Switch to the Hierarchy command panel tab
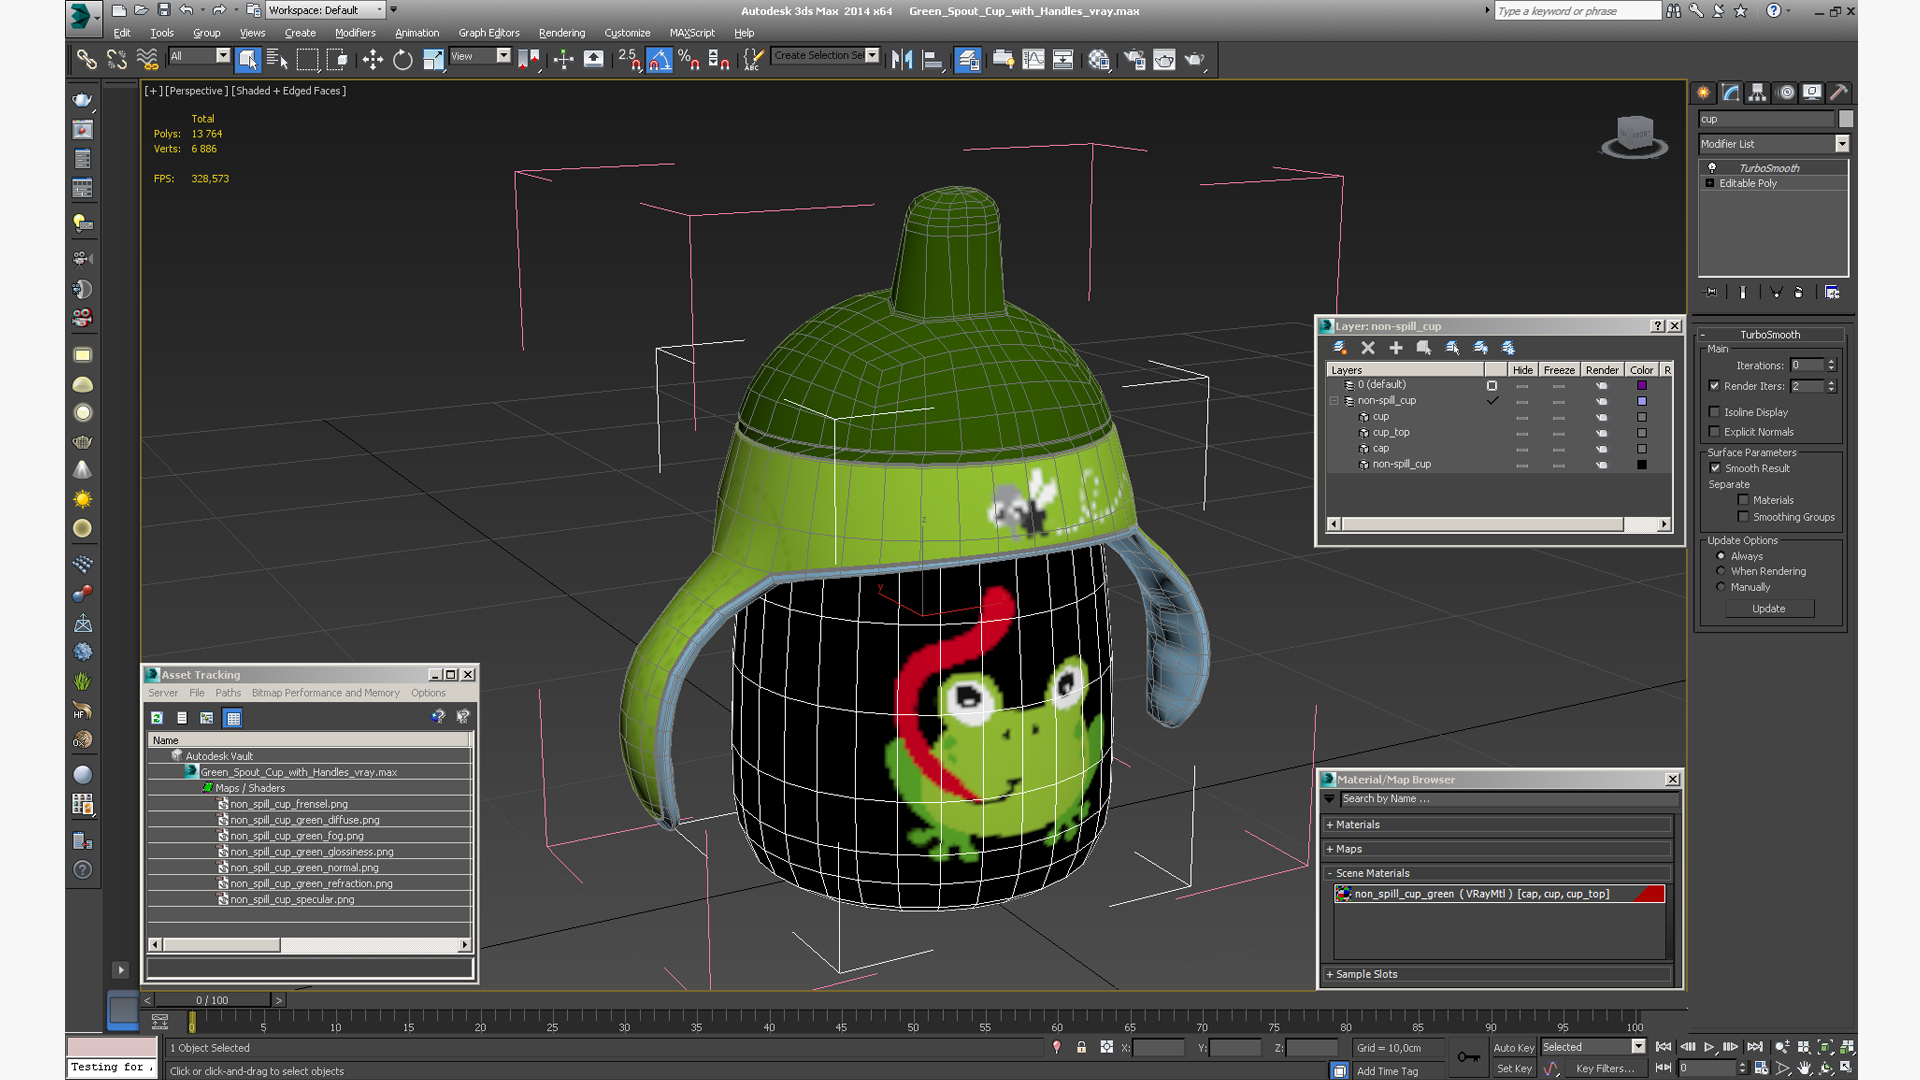This screenshot has width=1920, height=1080. (1758, 92)
